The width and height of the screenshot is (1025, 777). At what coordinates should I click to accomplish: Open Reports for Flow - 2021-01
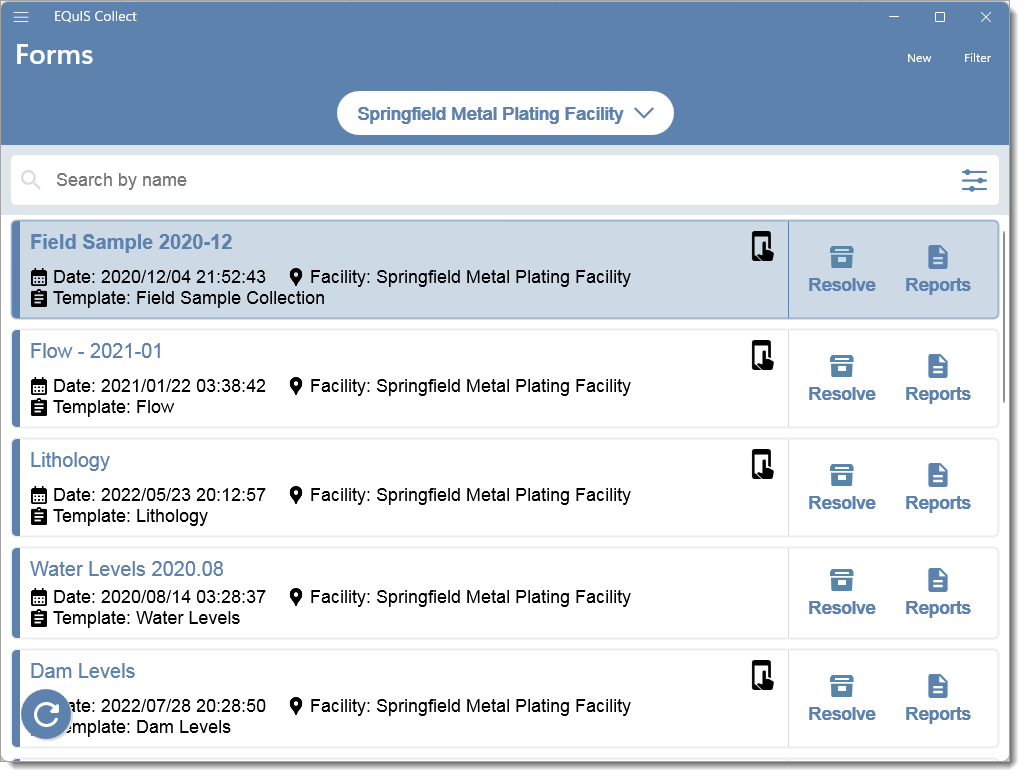click(937, 379)
